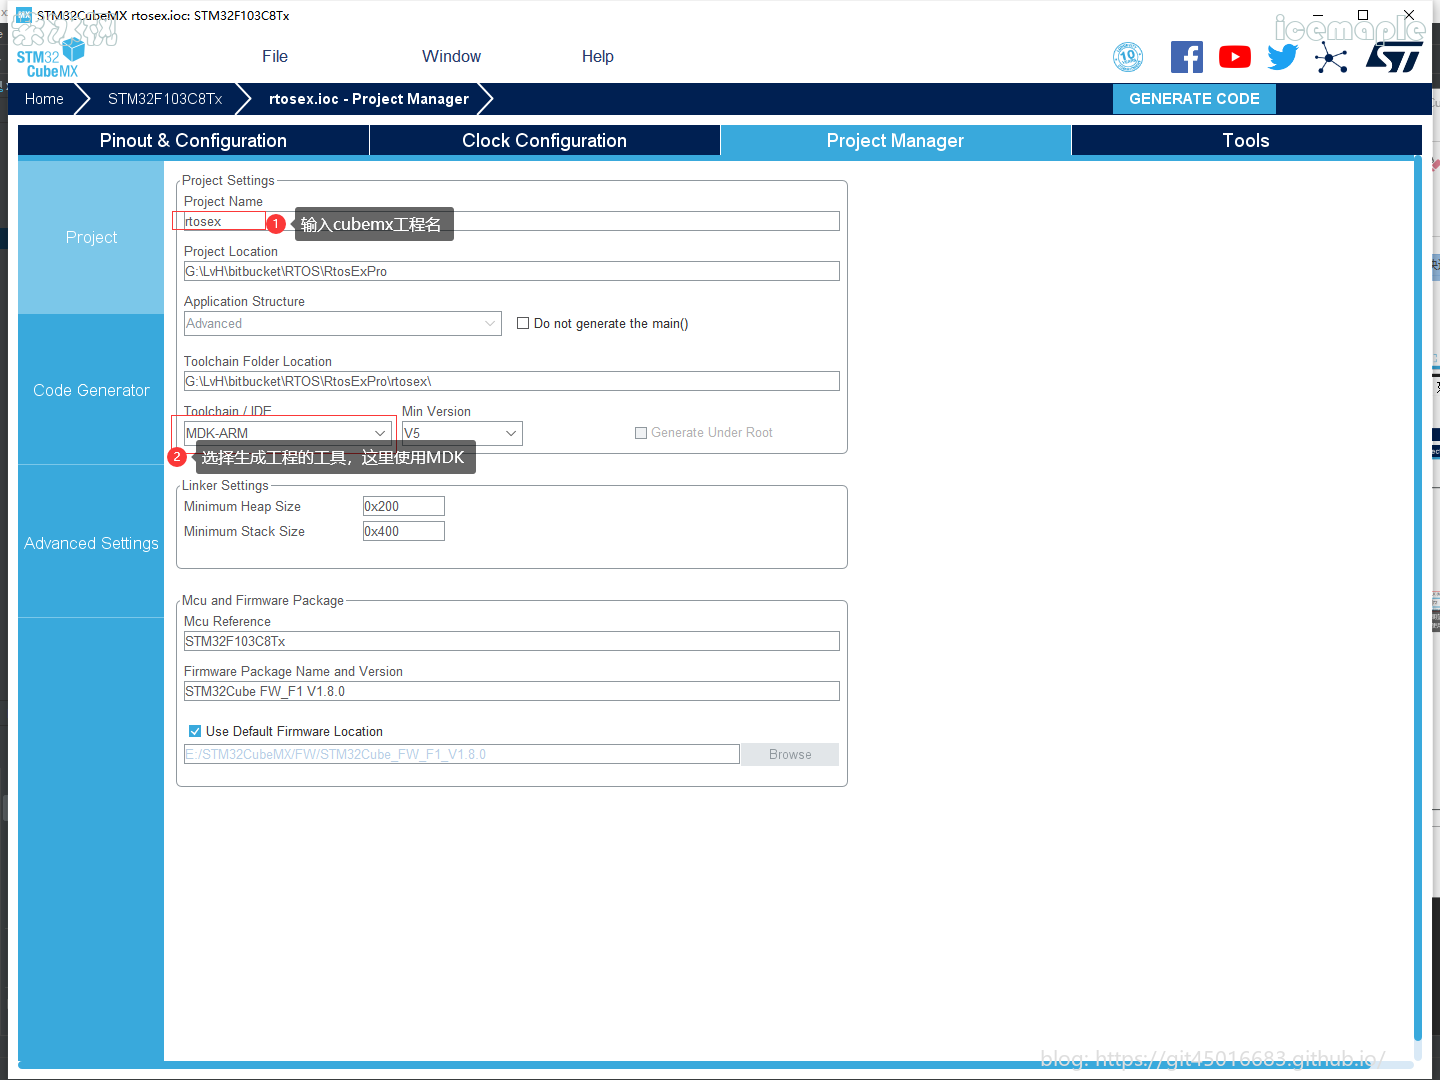Open the ST community network icon
The height and width of the screenshot is (1080, 1440).
1331,57
